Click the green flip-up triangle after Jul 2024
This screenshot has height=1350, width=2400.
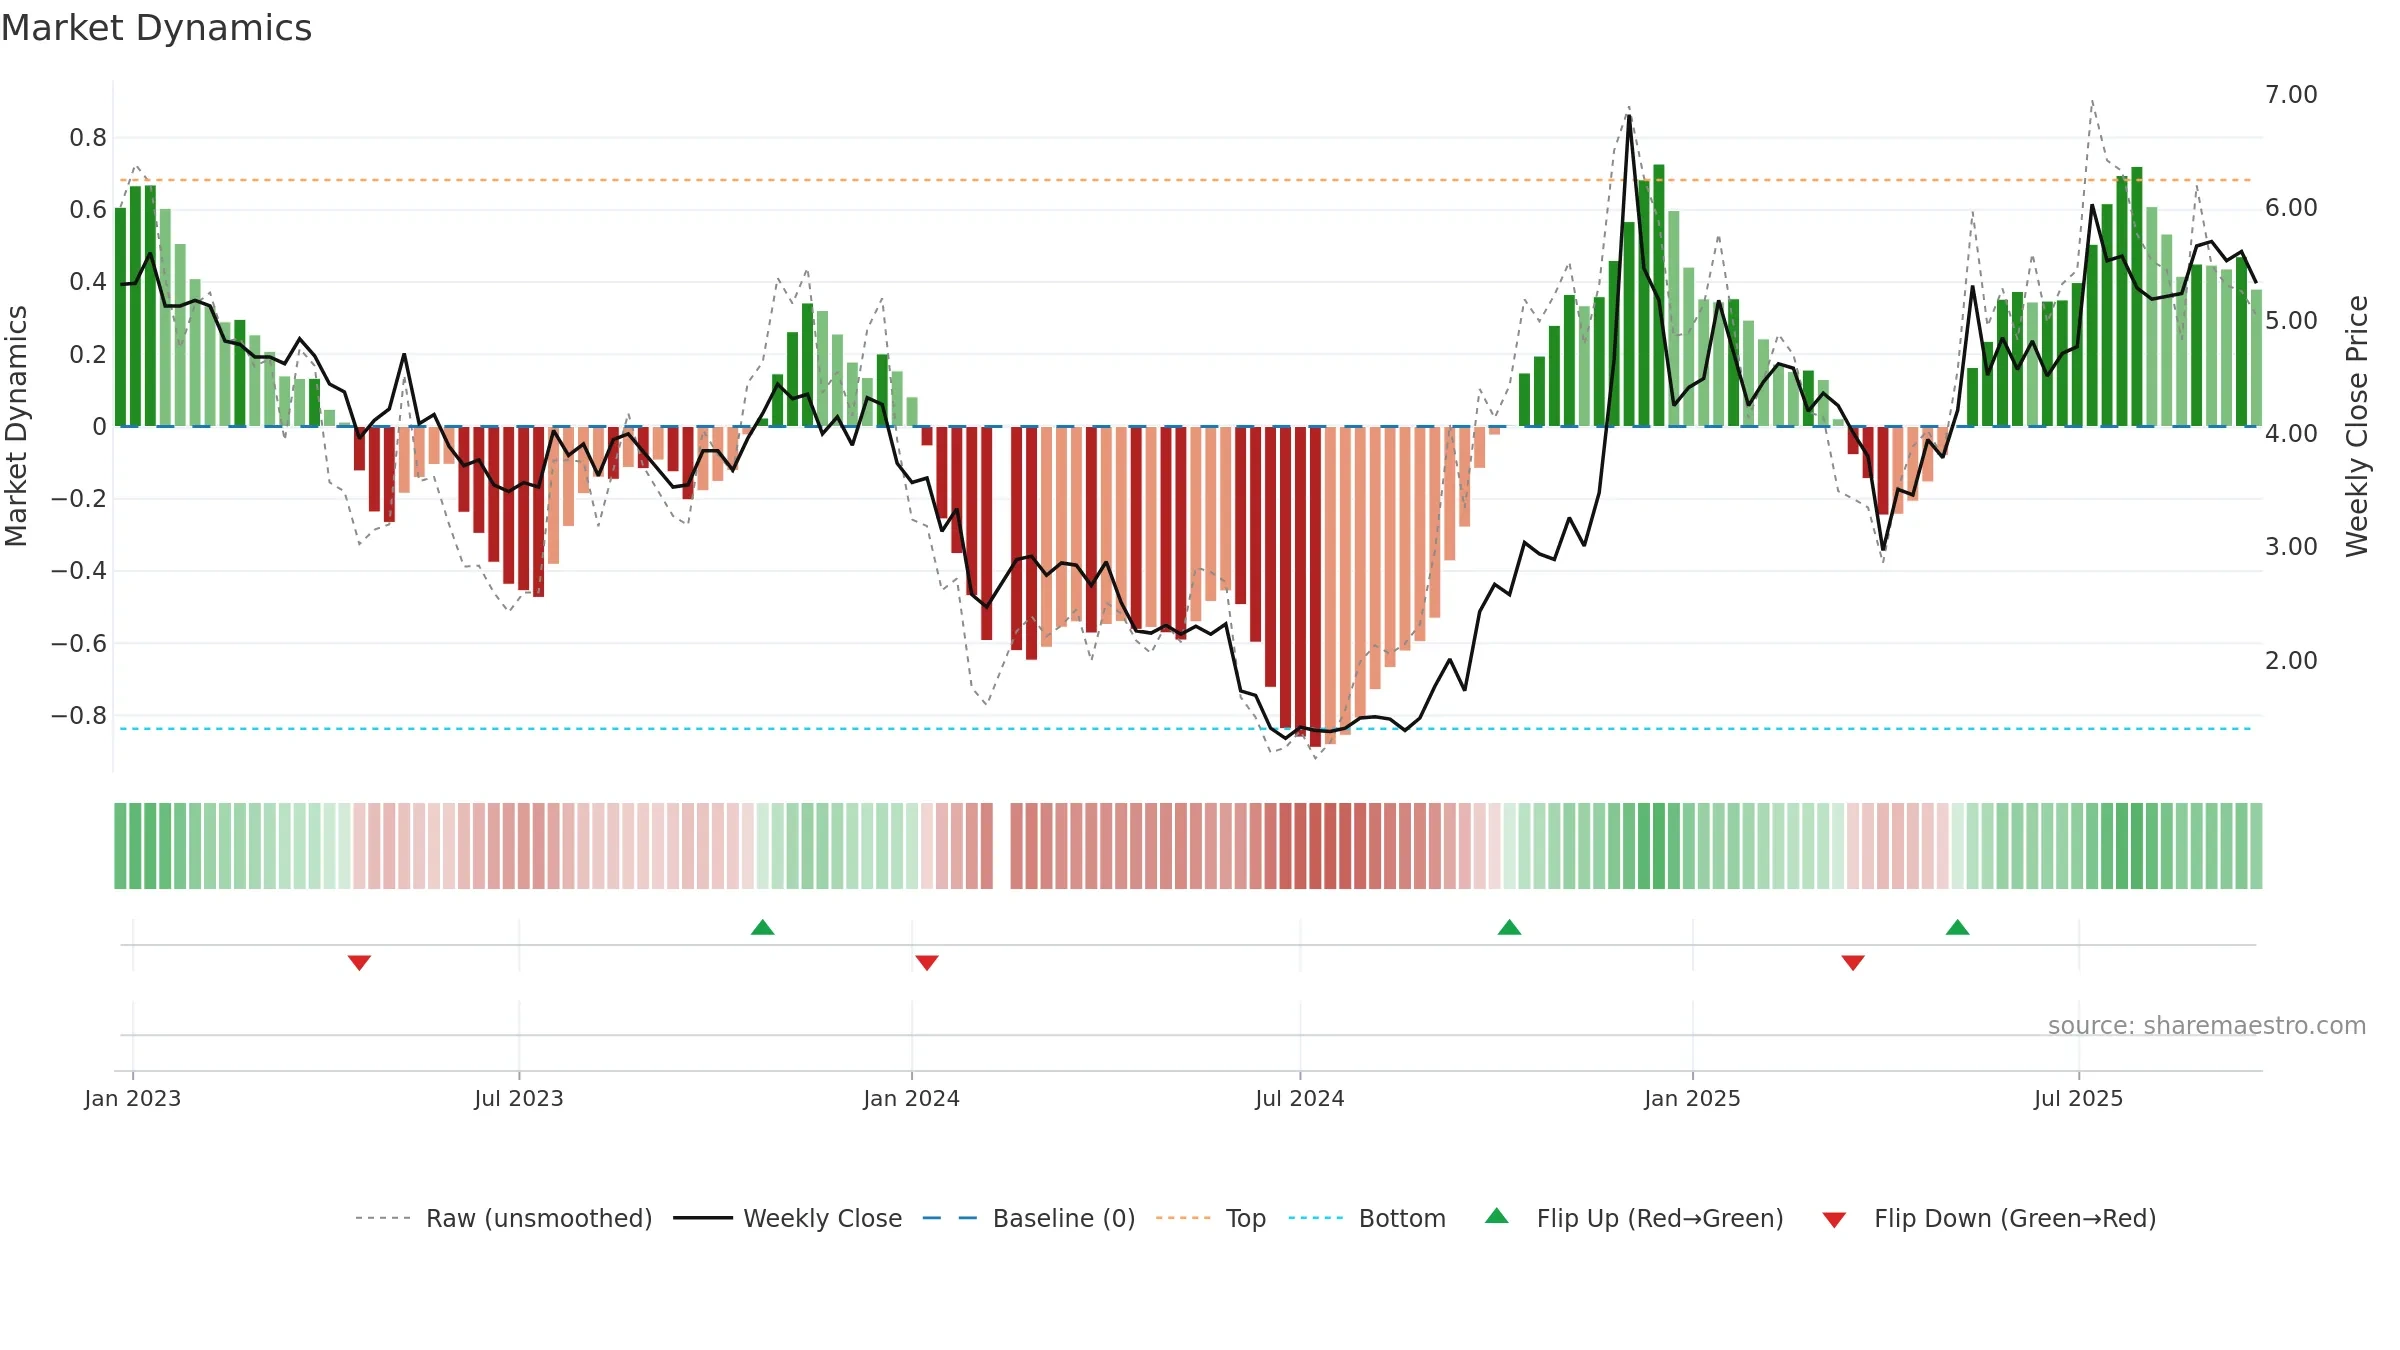(1510, 927)
